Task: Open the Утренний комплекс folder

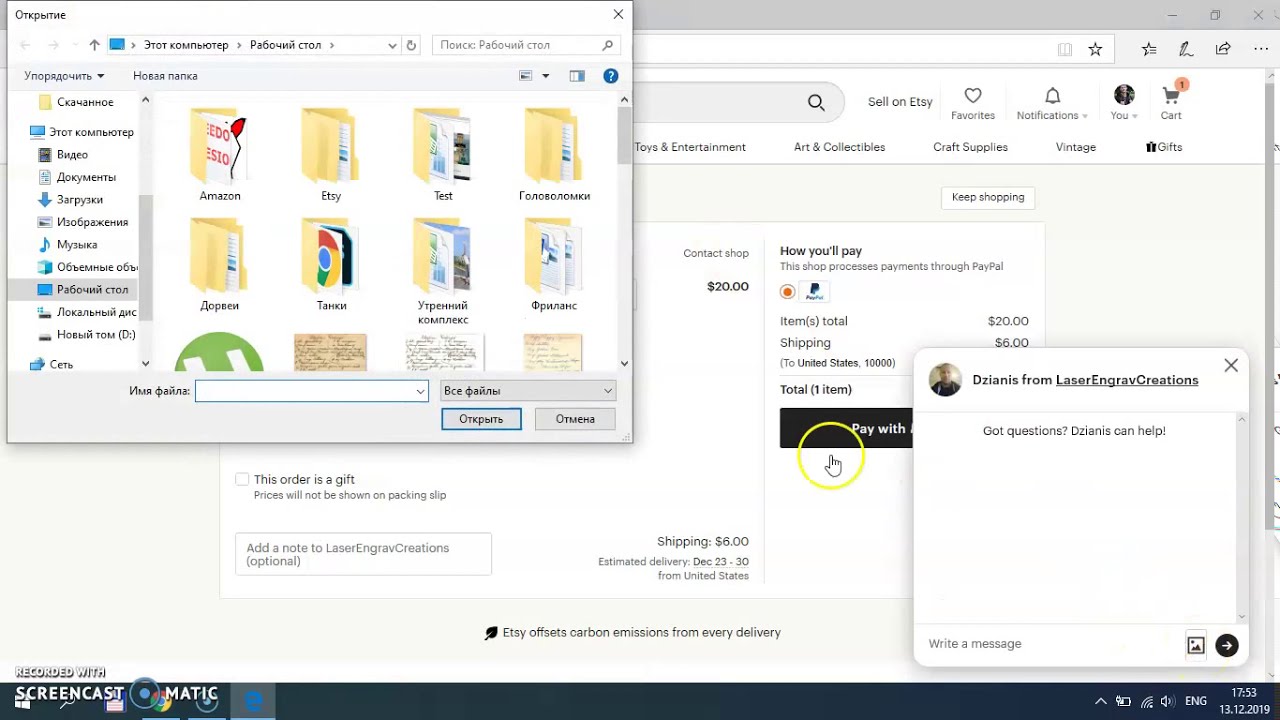Action: 443,271
